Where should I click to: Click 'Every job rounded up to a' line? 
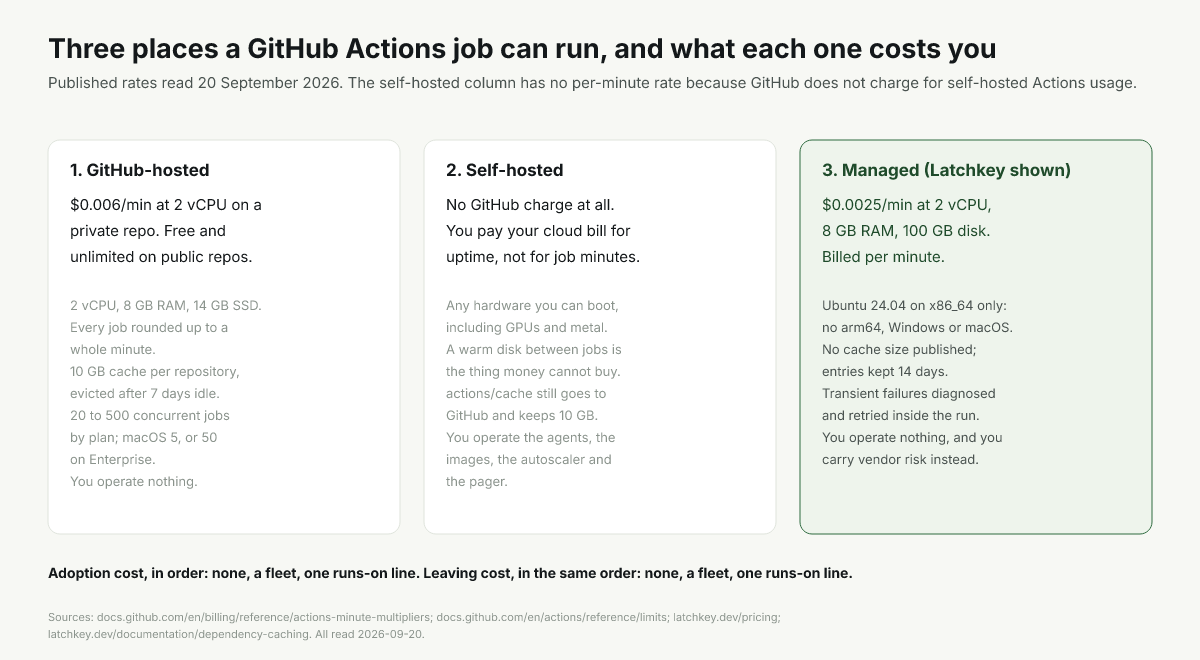pyautogui.click(x=149, y=327)
